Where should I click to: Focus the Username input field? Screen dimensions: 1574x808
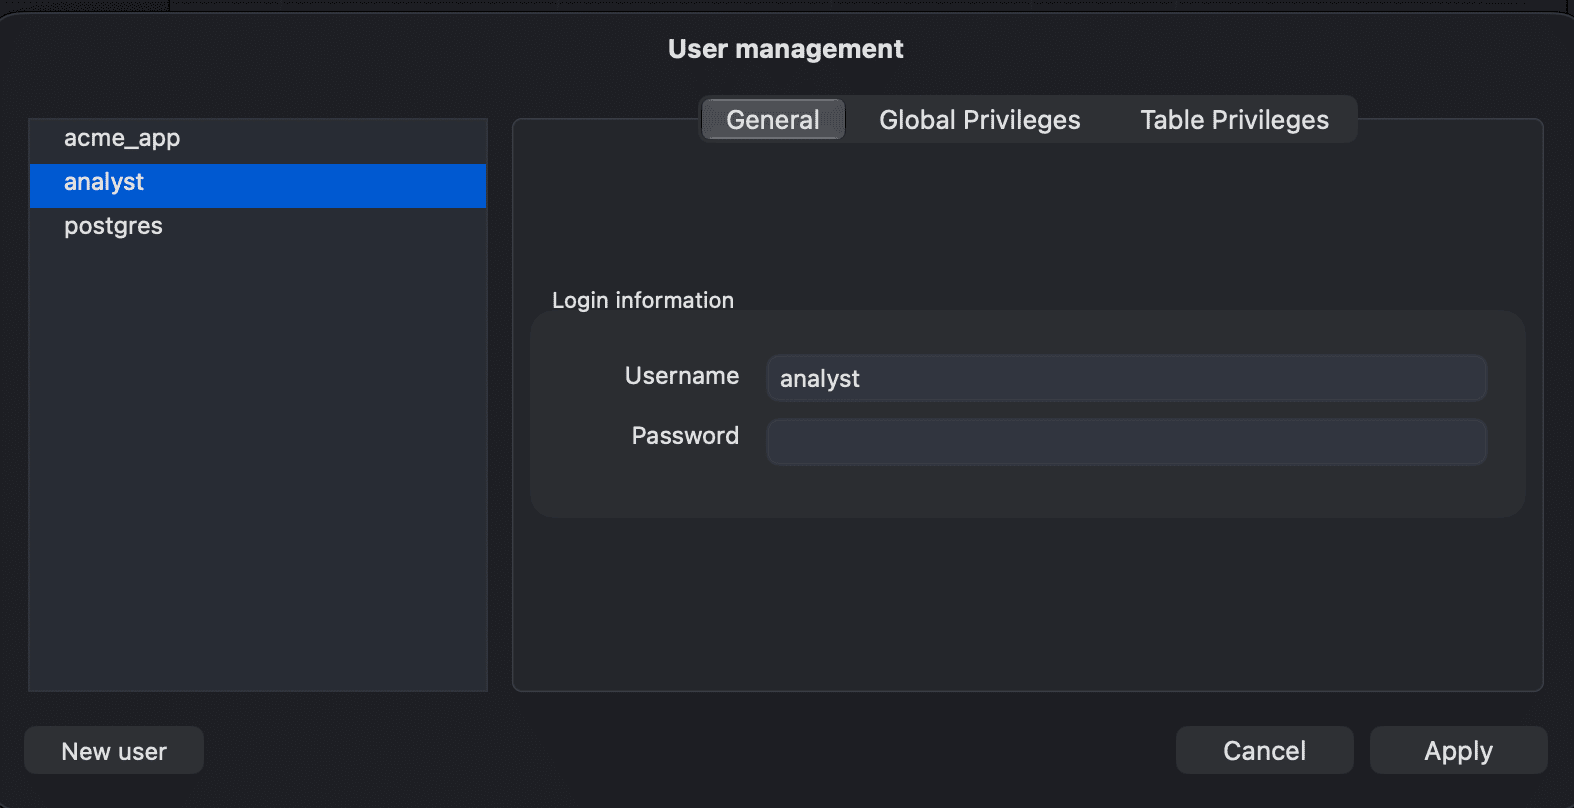(1126, 378)
